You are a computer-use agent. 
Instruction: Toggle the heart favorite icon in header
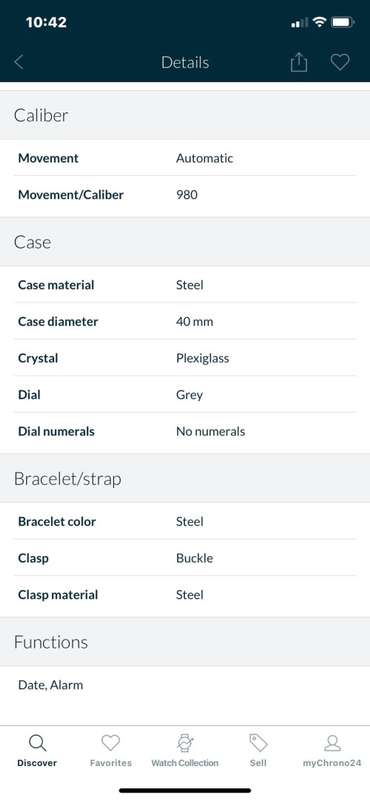click(339, 62)
